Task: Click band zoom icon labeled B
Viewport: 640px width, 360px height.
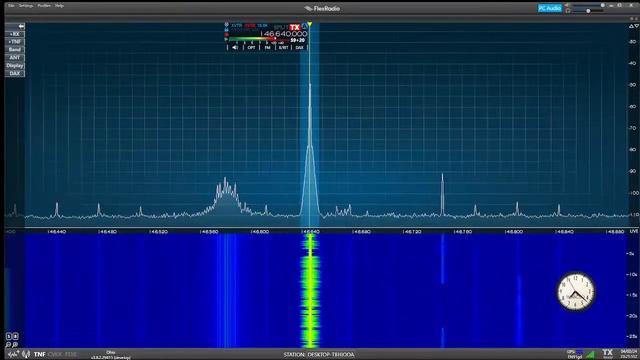Action: (x=15, y=336)
